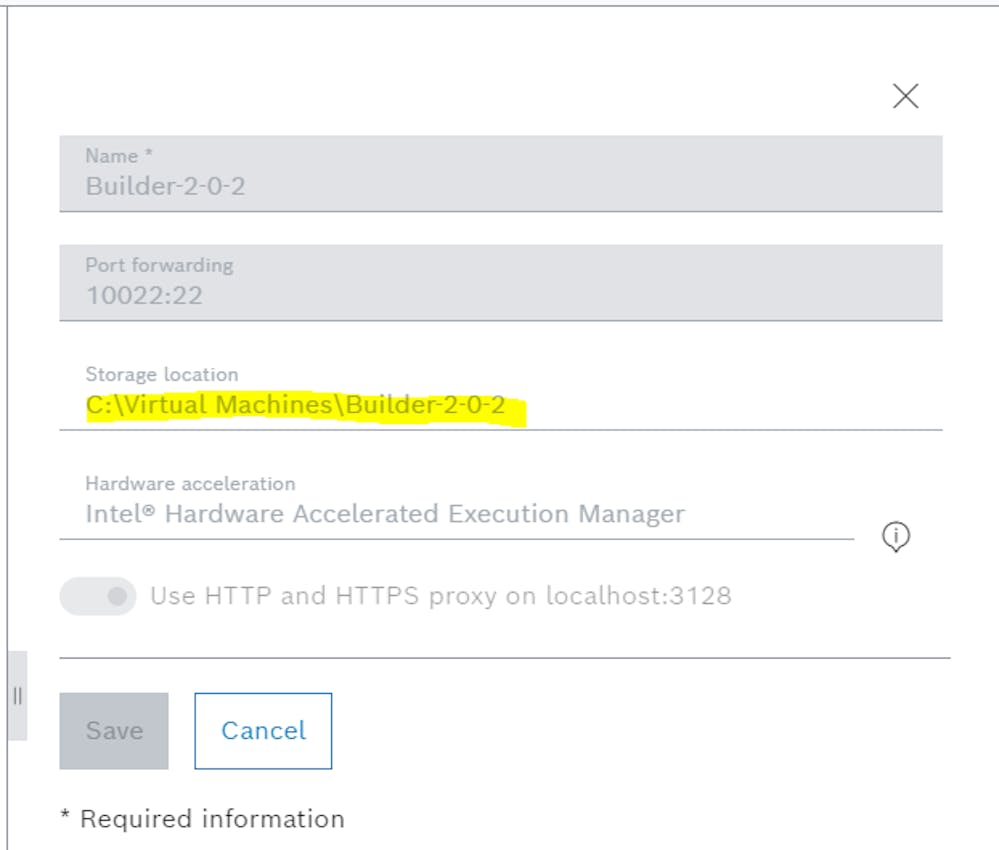Click the 'Hardware acceleration' label text
This screenshot has width=999, height=850.
tap(190, 483)
